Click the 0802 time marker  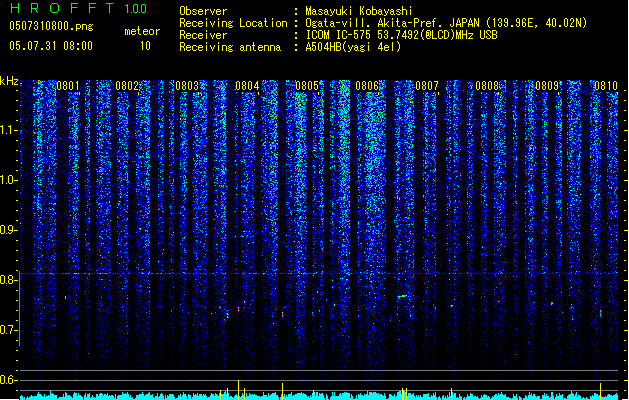point(127,86)
